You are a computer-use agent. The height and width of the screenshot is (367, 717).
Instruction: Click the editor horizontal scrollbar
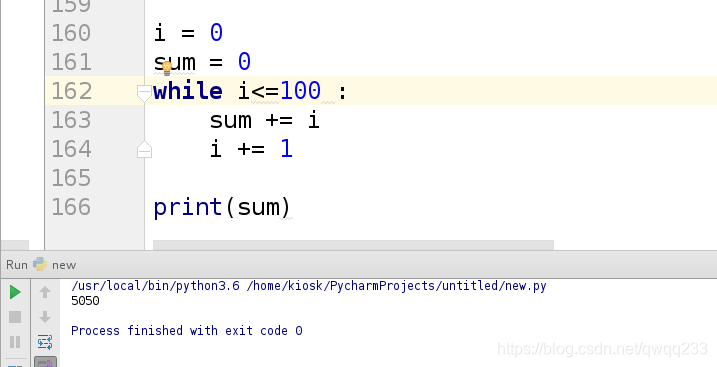(x=353, y=245)
